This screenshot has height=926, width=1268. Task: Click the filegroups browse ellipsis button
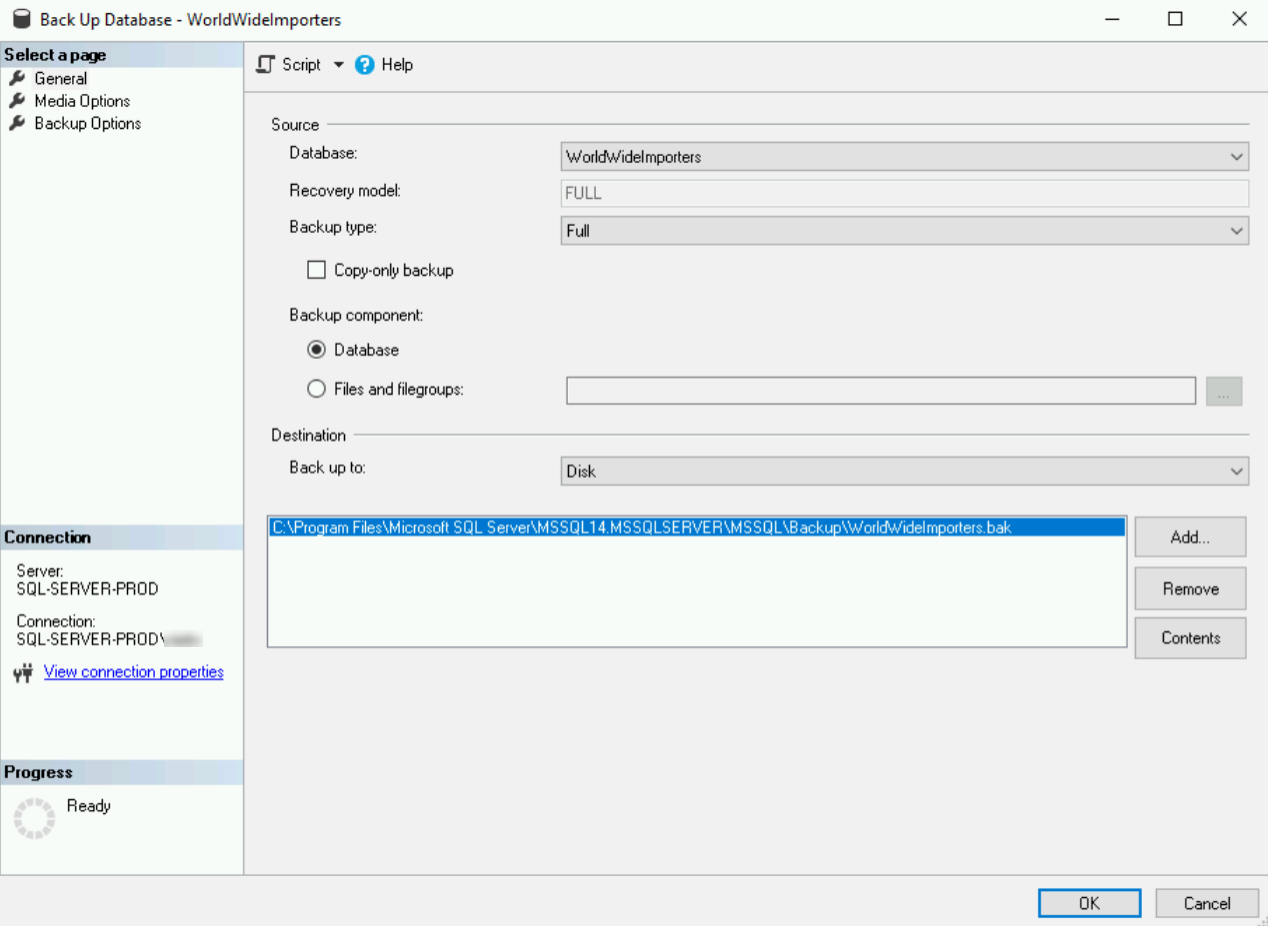(x=1224, y=390)
